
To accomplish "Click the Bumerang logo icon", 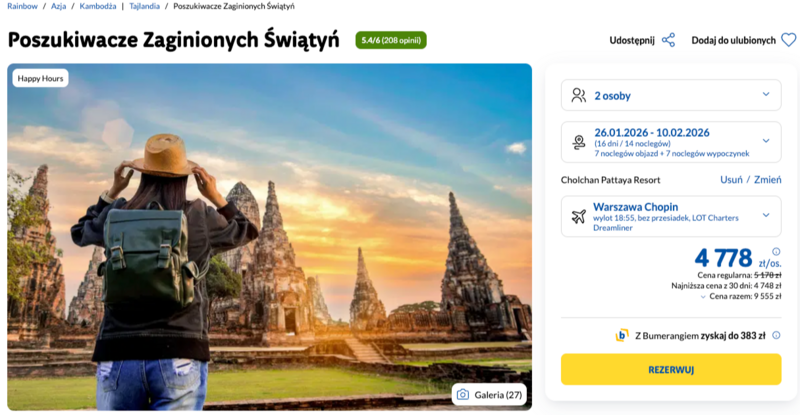I will [x=622, y=335].
